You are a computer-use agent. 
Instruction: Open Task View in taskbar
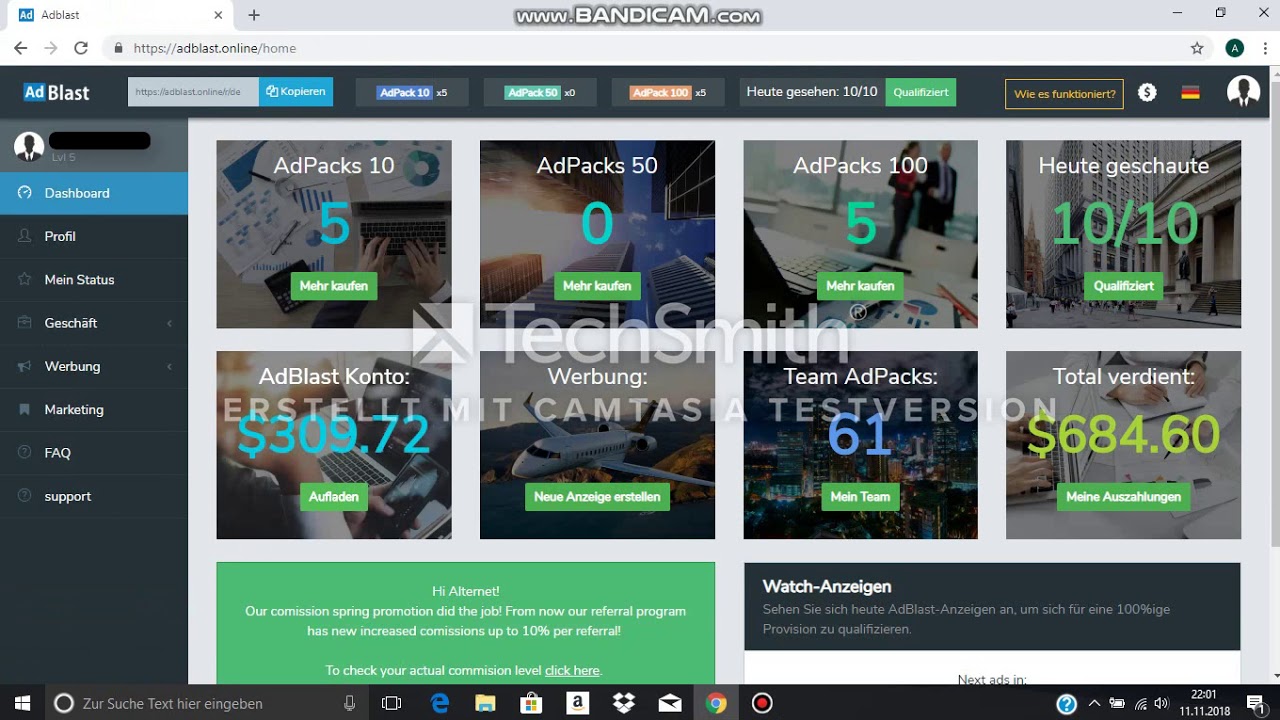(x=391, y=703)
